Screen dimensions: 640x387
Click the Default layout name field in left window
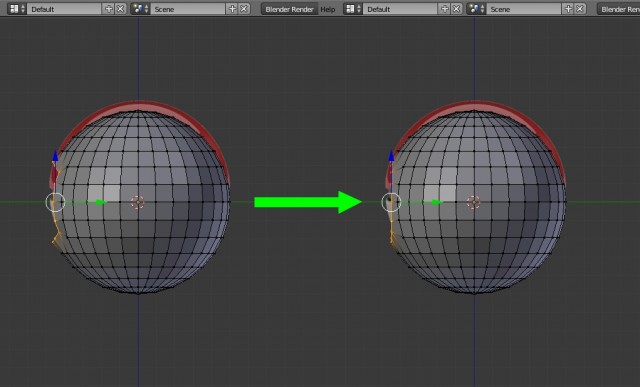pyautogui.click(x=65, y=9)
